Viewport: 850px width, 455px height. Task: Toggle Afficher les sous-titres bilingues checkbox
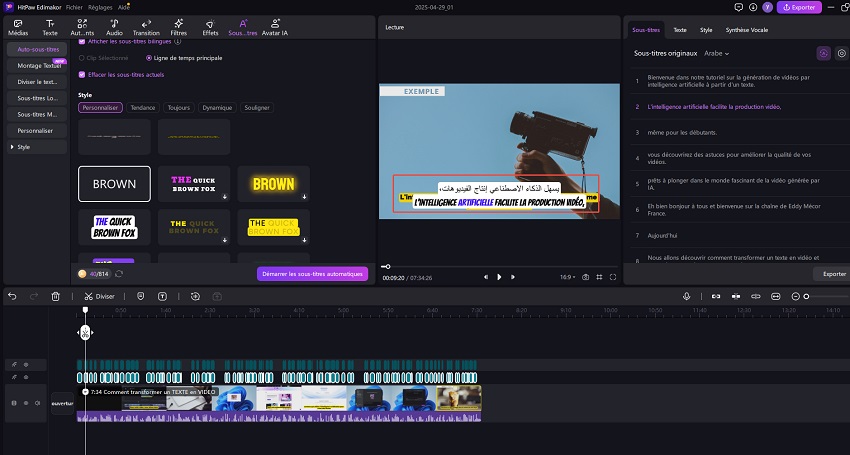(x=82, y=41)
